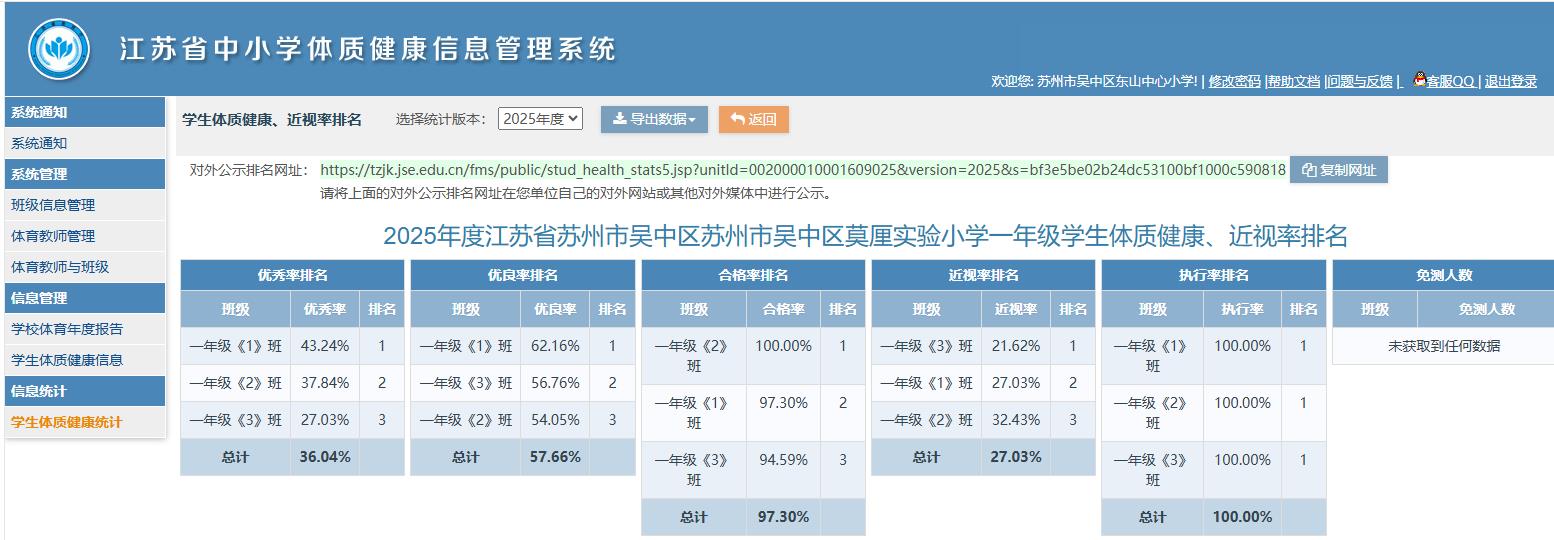Click the 退出登录 logout link
Image resolution: width=1554 pixels, height=540 pixels.
(1510, 81)
